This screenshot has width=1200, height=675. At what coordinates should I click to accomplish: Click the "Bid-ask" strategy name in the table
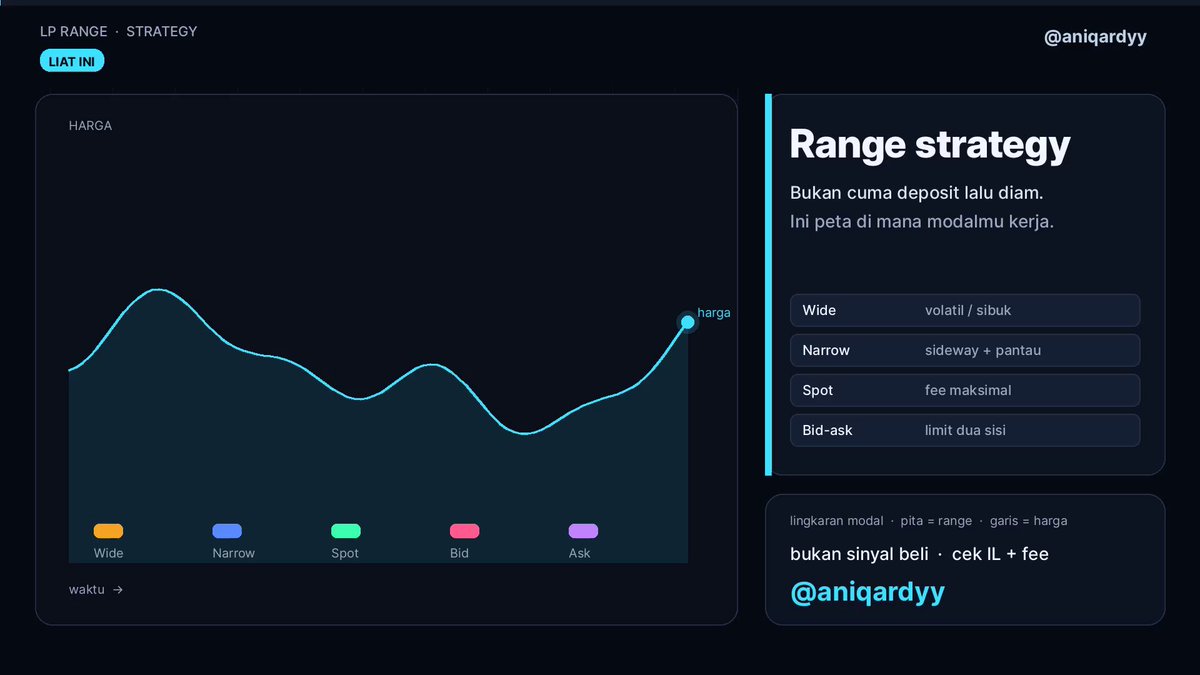(x=828, y=430)
